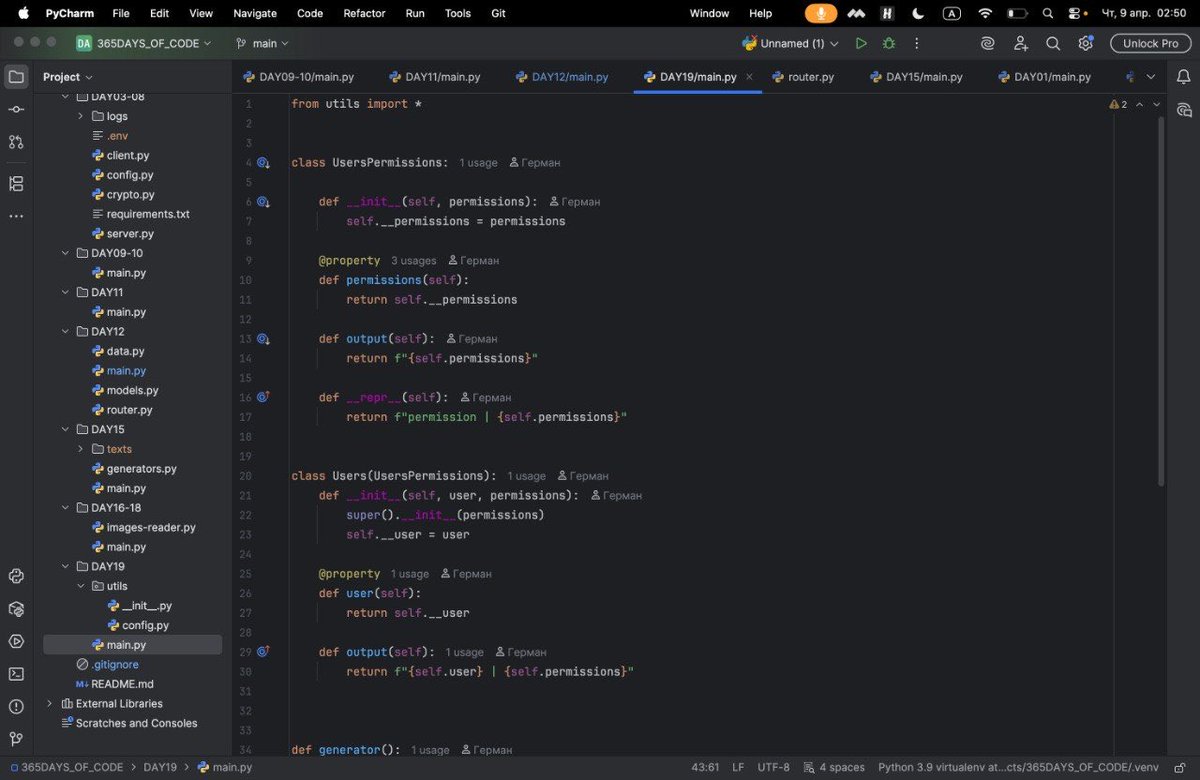The height and width of the screenshot is (780, 1200).
Task: Click the warnings indicator showing 2
Action: point(1118,104)
